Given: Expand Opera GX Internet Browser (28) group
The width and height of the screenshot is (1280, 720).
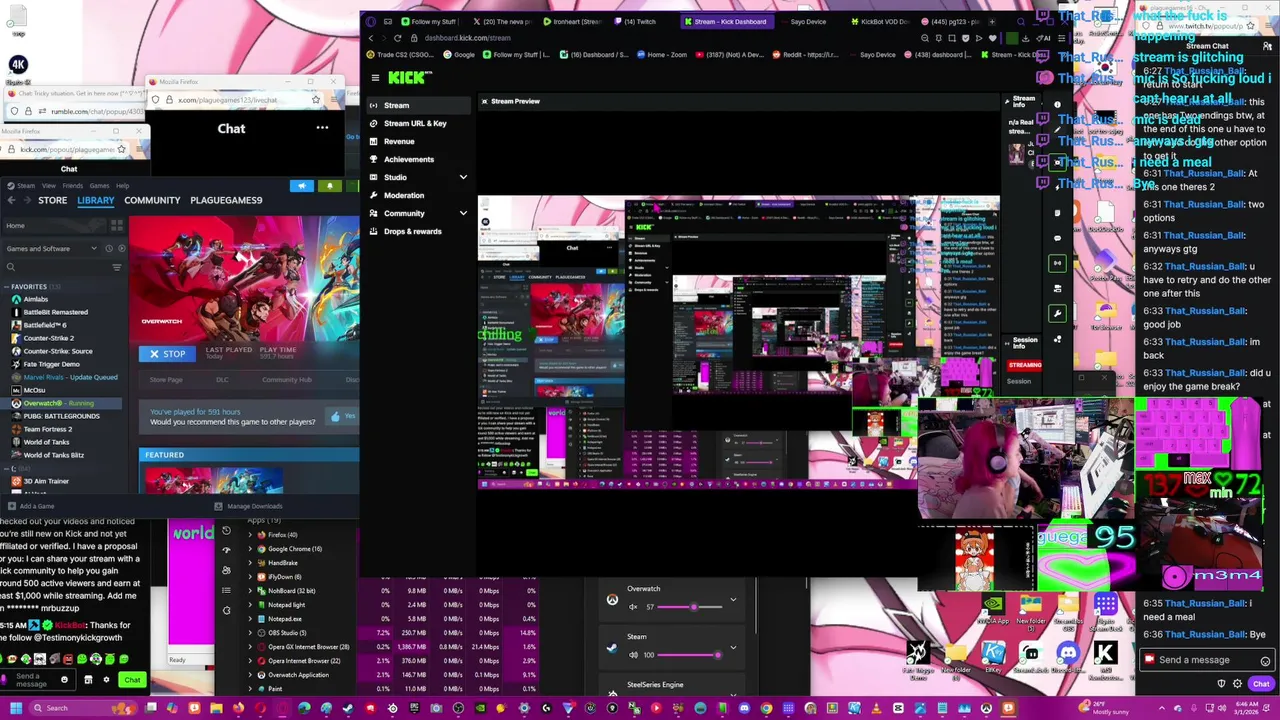Looking at the screenshot, I should coord(250,647).
